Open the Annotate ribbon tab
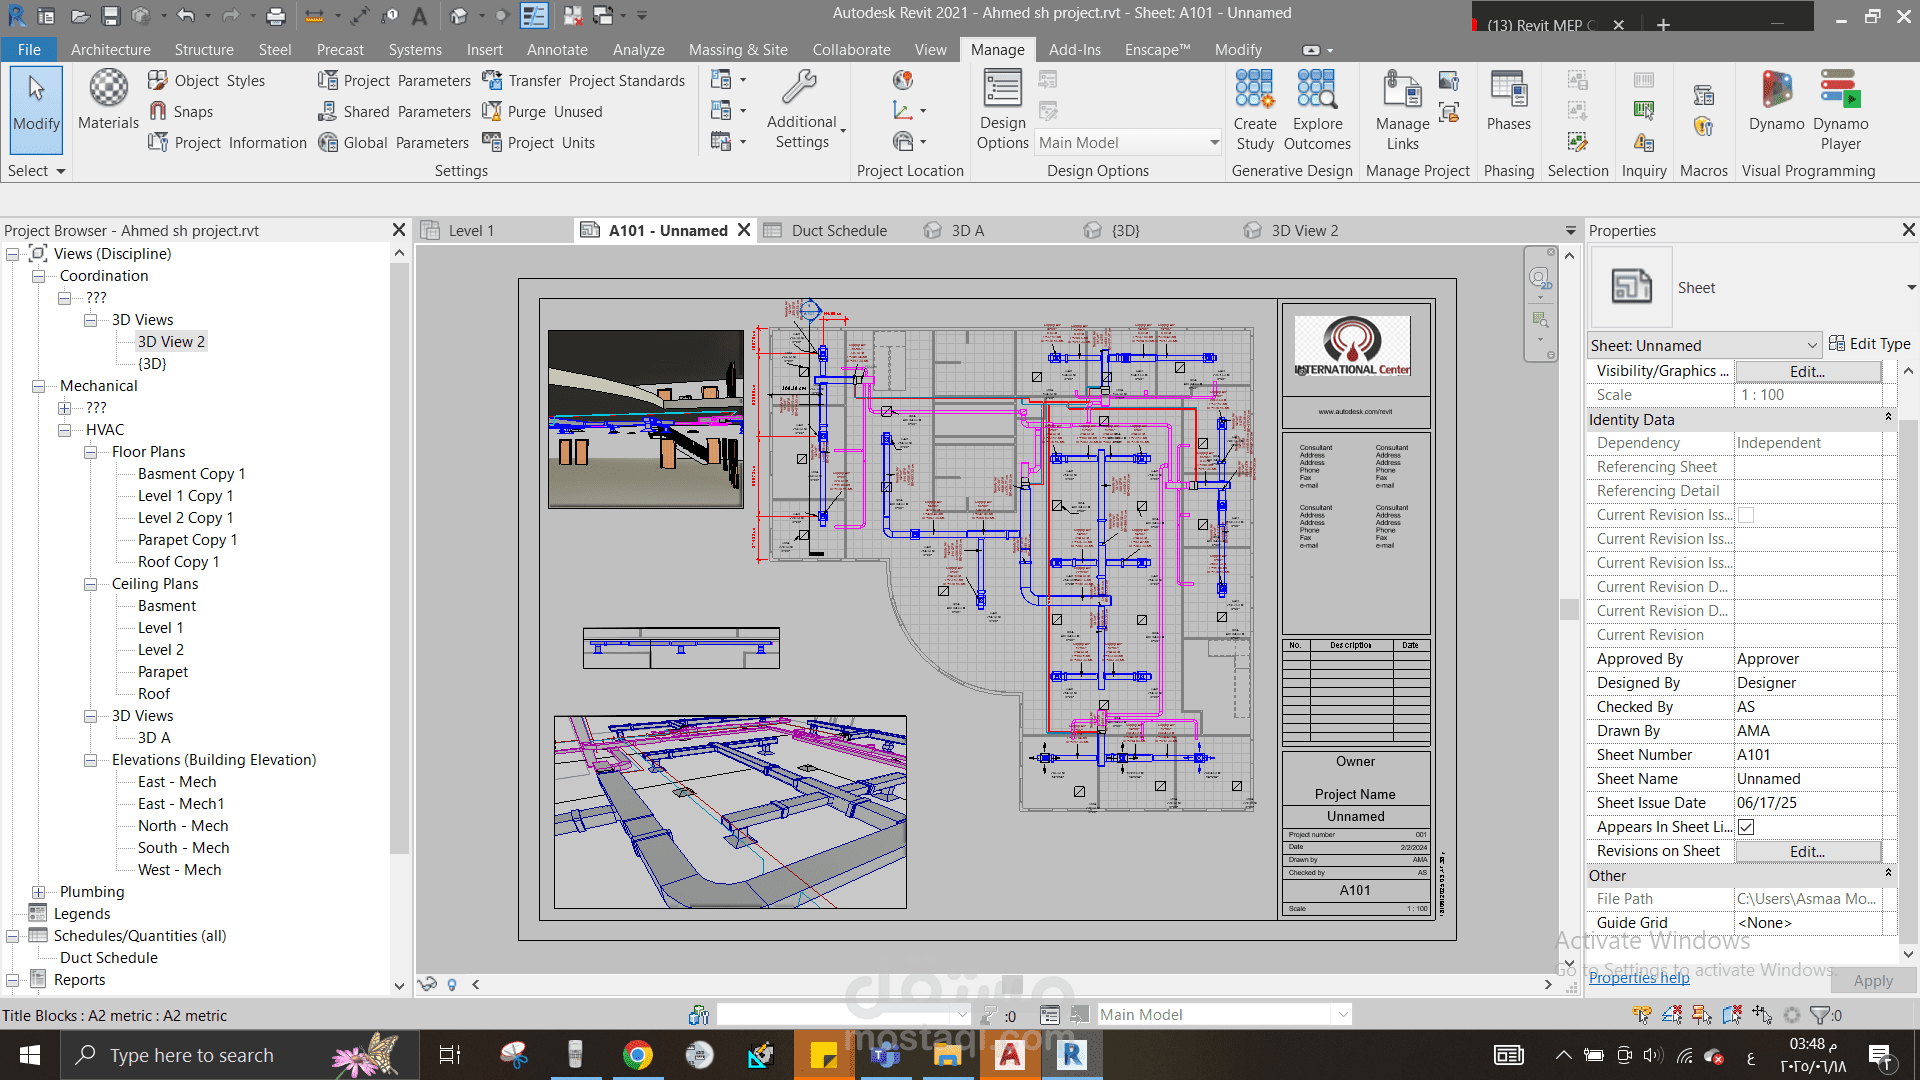1920x1080 pixels. 557,50
